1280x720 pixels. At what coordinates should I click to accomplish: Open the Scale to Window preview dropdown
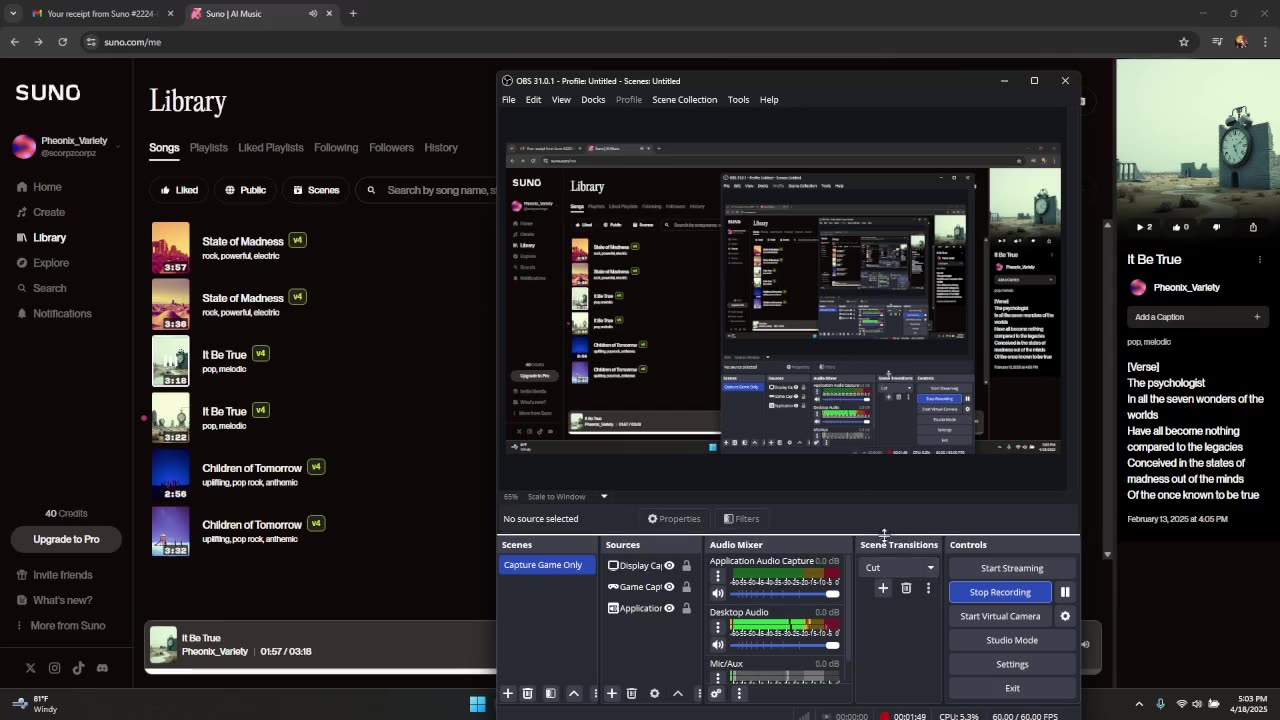coord(568,497)
